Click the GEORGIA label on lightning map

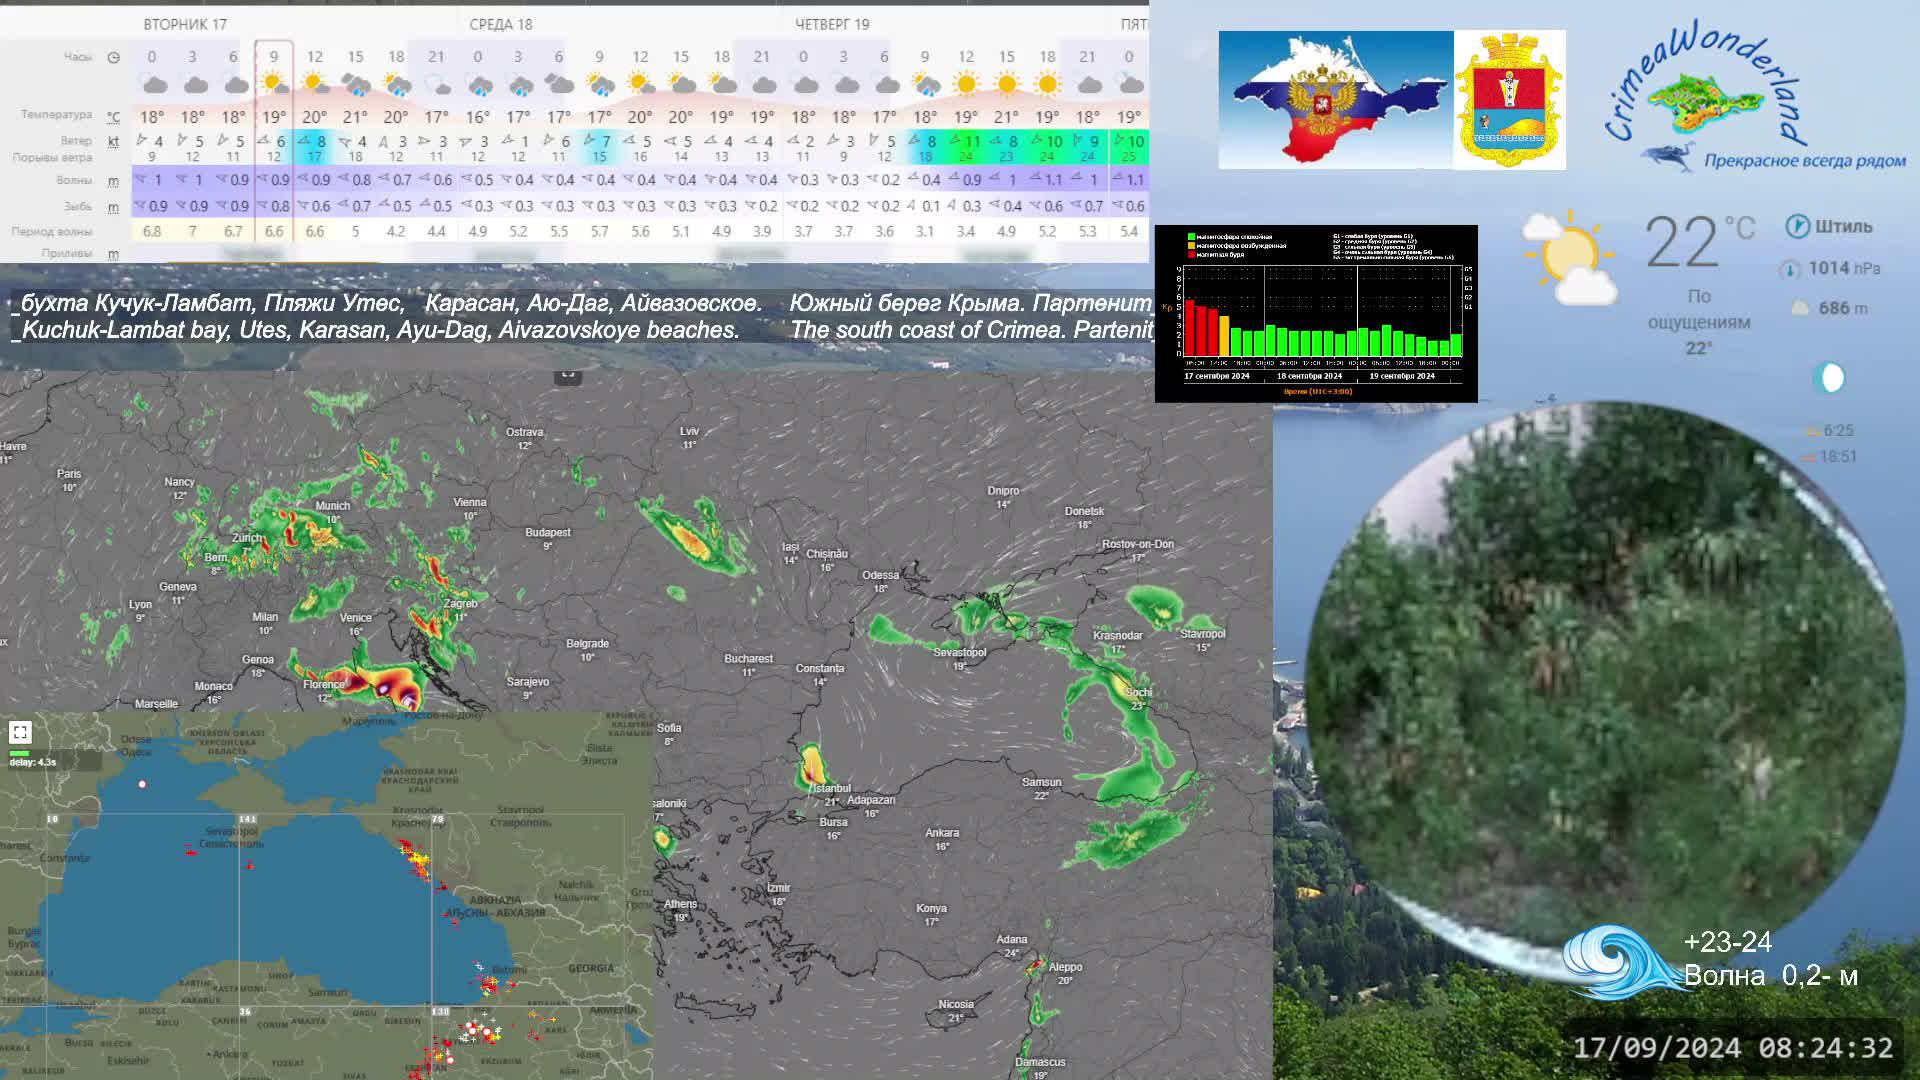[591, 968]
